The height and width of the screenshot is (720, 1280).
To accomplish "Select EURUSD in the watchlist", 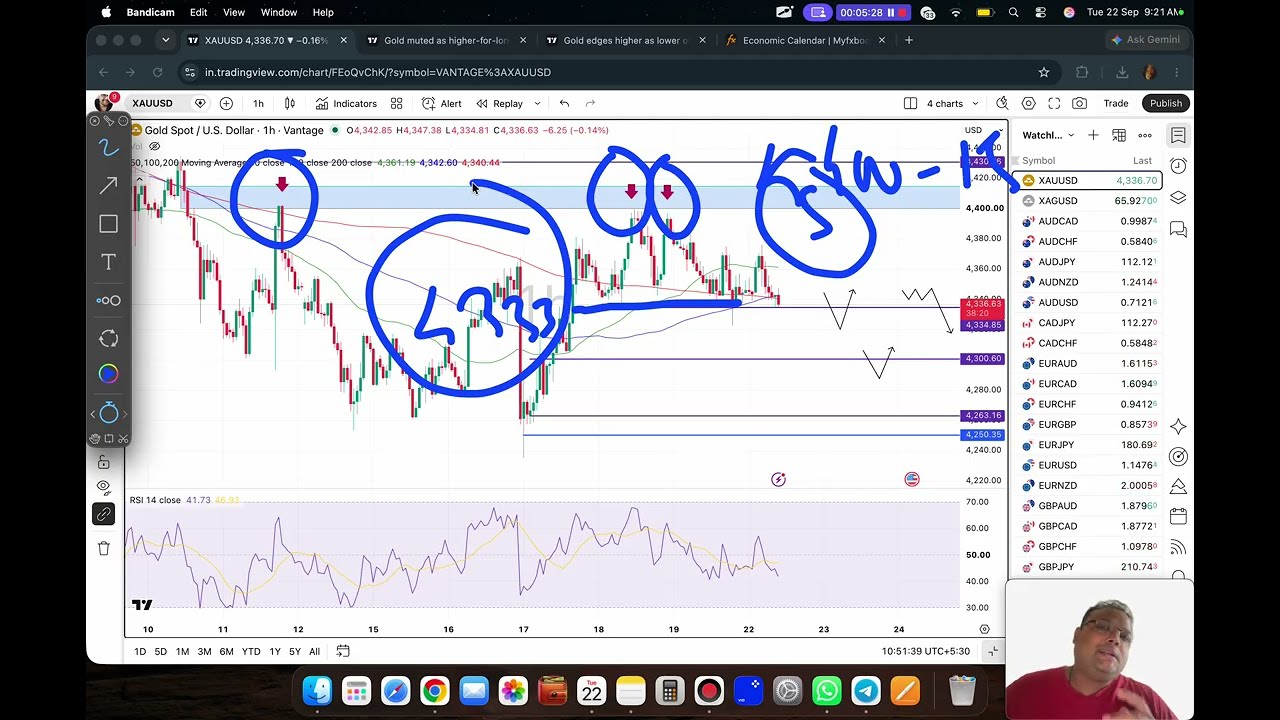I will (x=1089, y=465).
